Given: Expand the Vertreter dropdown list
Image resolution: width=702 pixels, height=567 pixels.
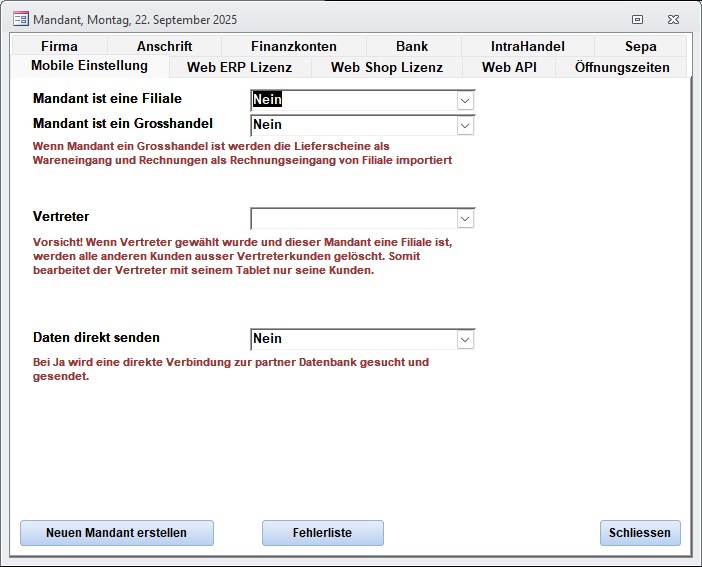Looking at the screenshot, I should [465, 218].
